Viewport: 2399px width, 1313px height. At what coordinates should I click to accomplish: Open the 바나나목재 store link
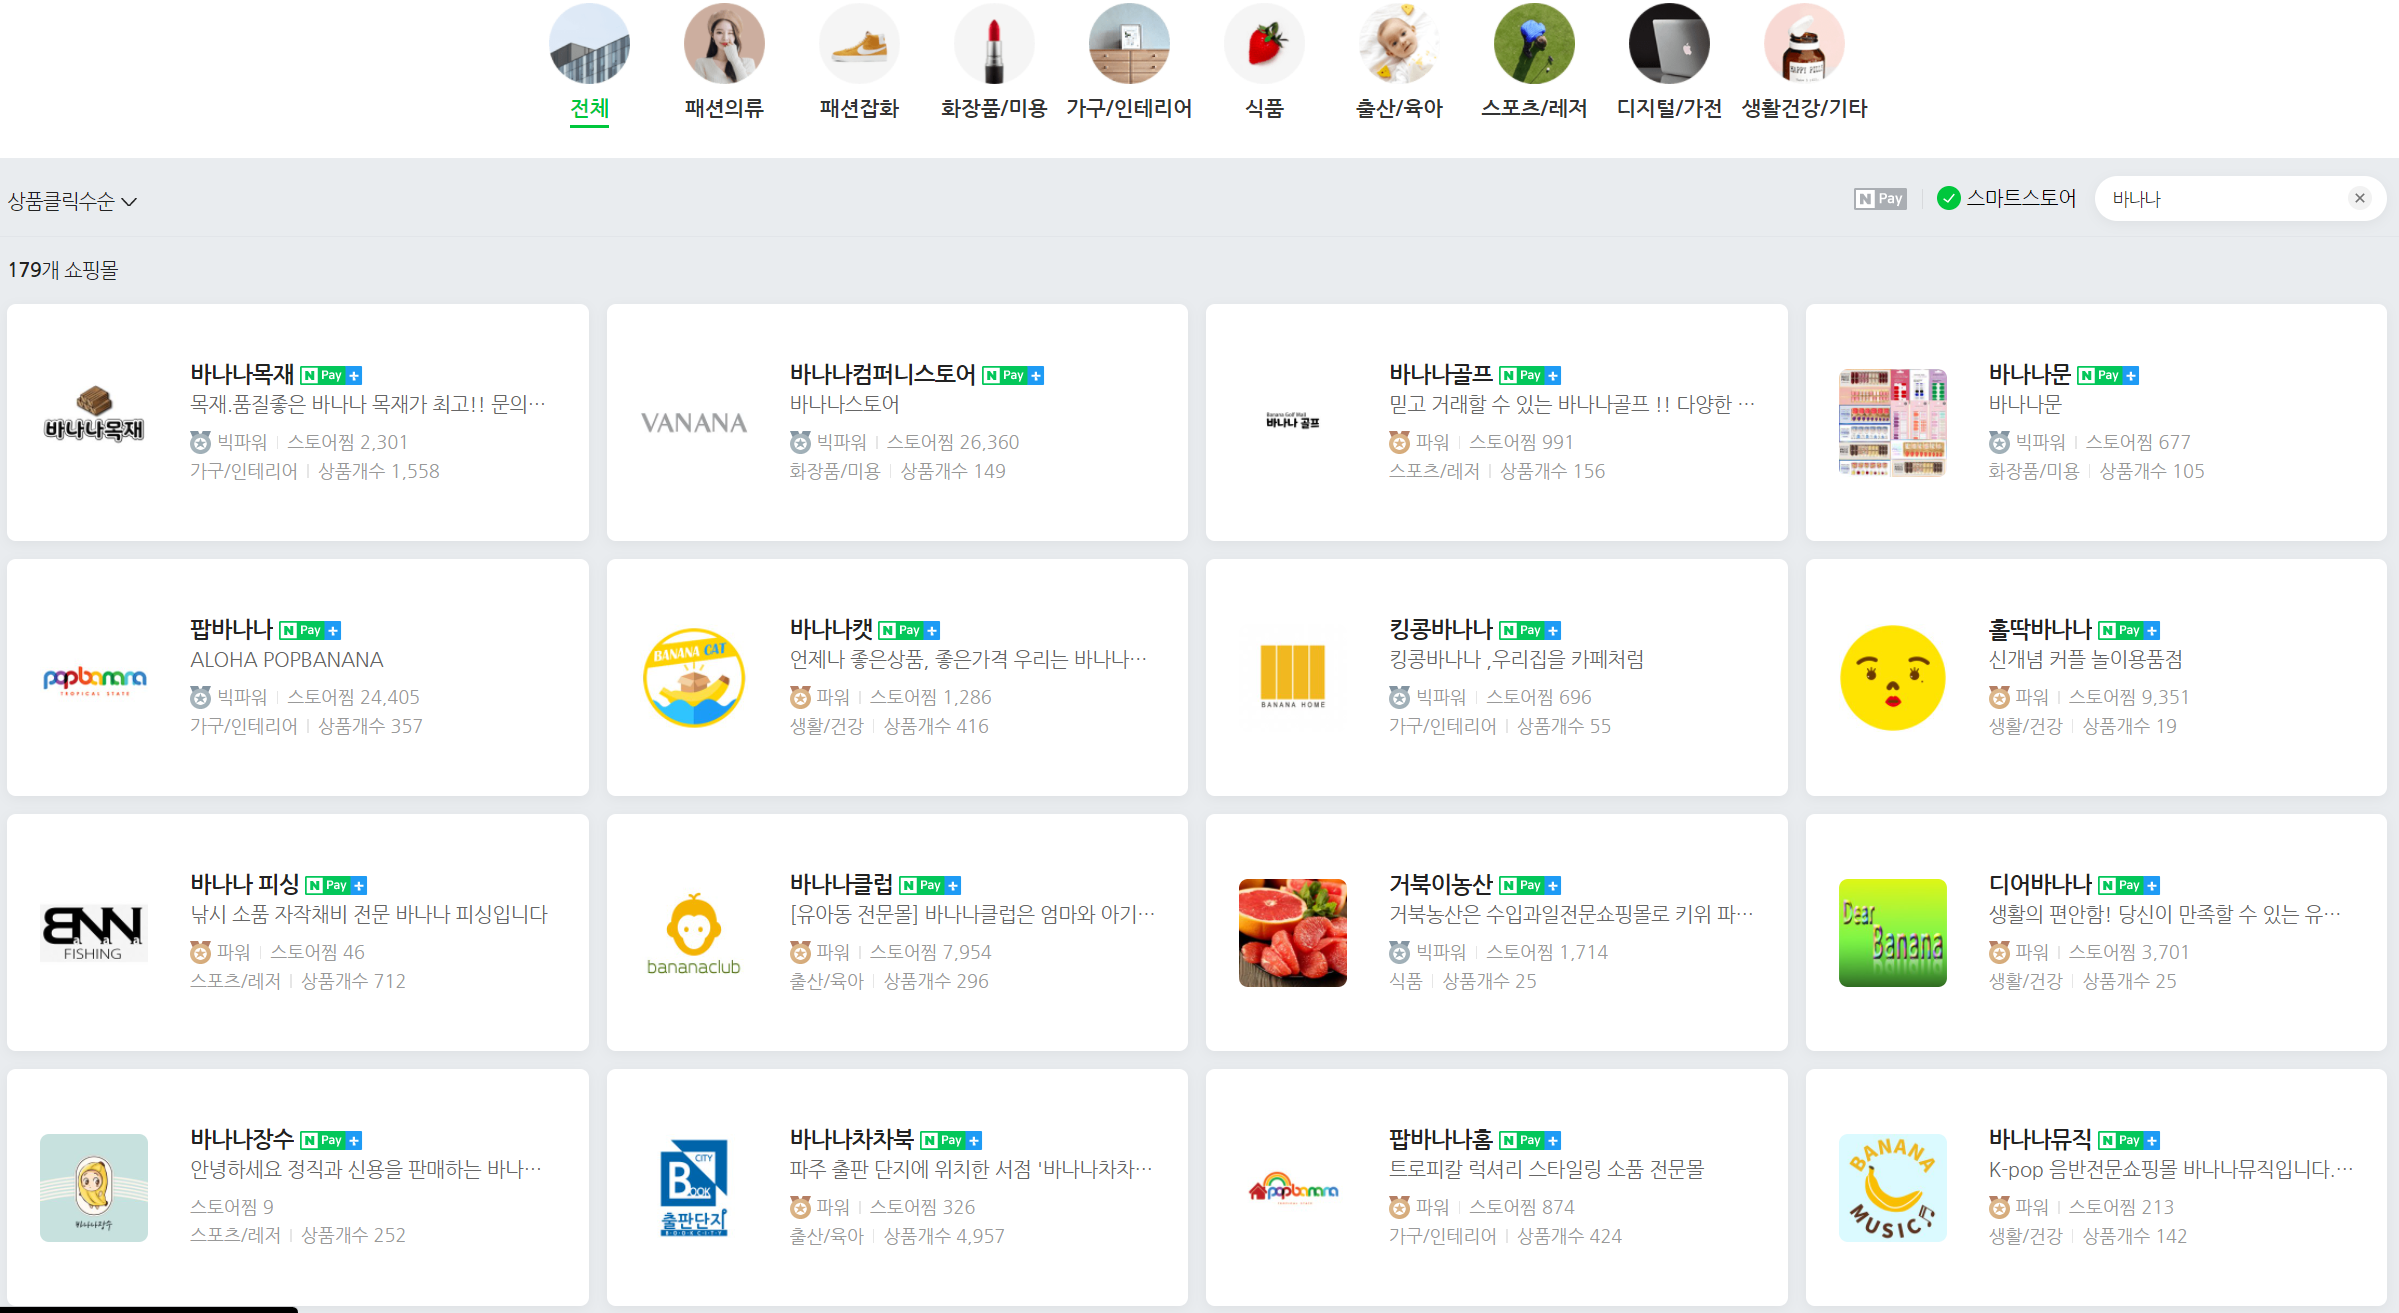(x=242, y=374)
